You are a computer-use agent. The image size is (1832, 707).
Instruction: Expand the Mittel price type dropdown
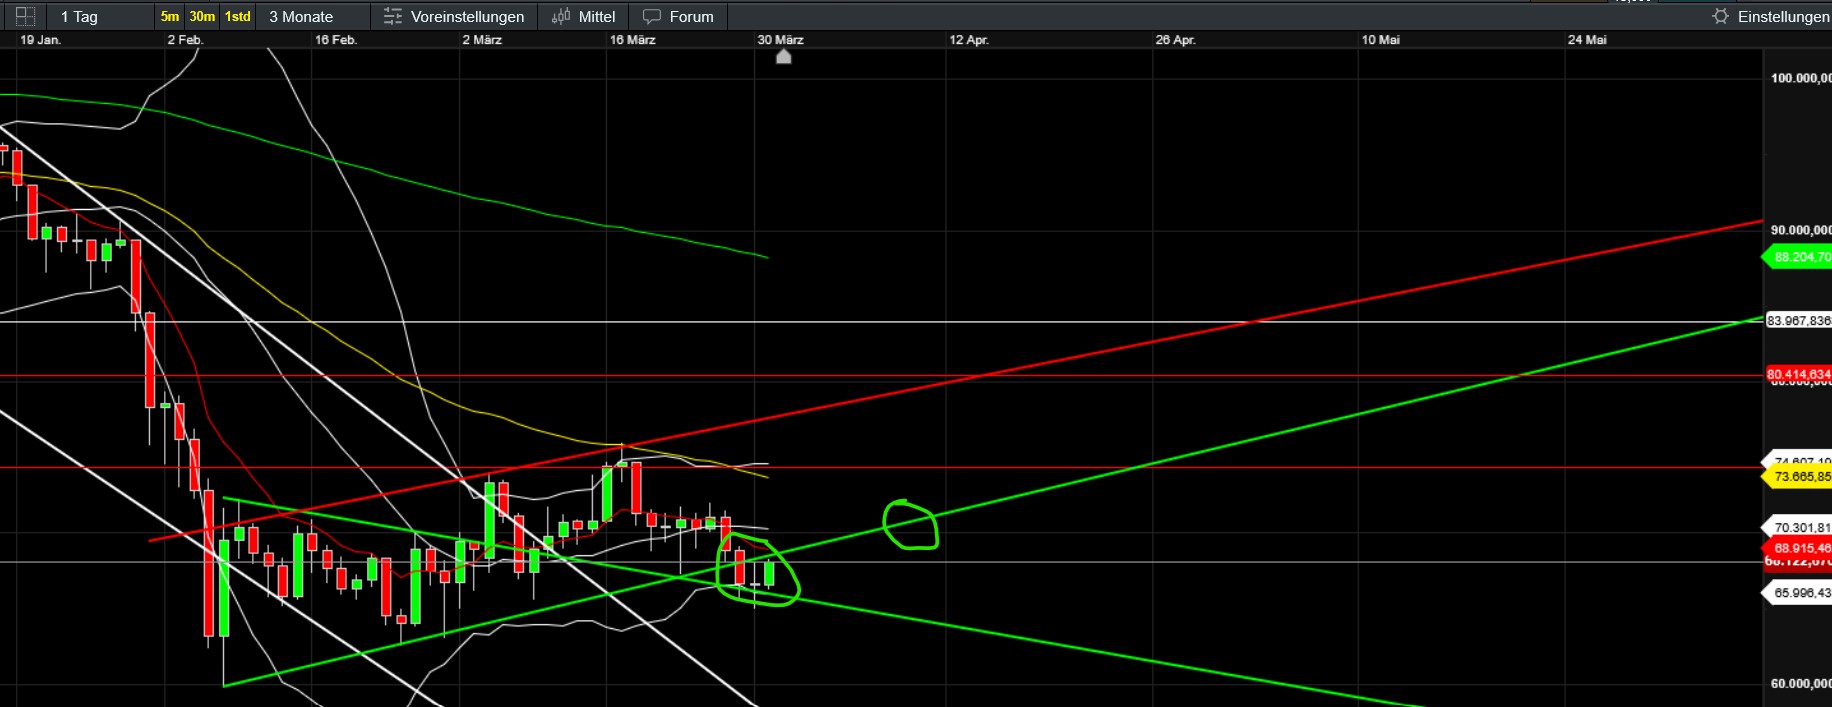pyautogui.click(x=597, y=17)
